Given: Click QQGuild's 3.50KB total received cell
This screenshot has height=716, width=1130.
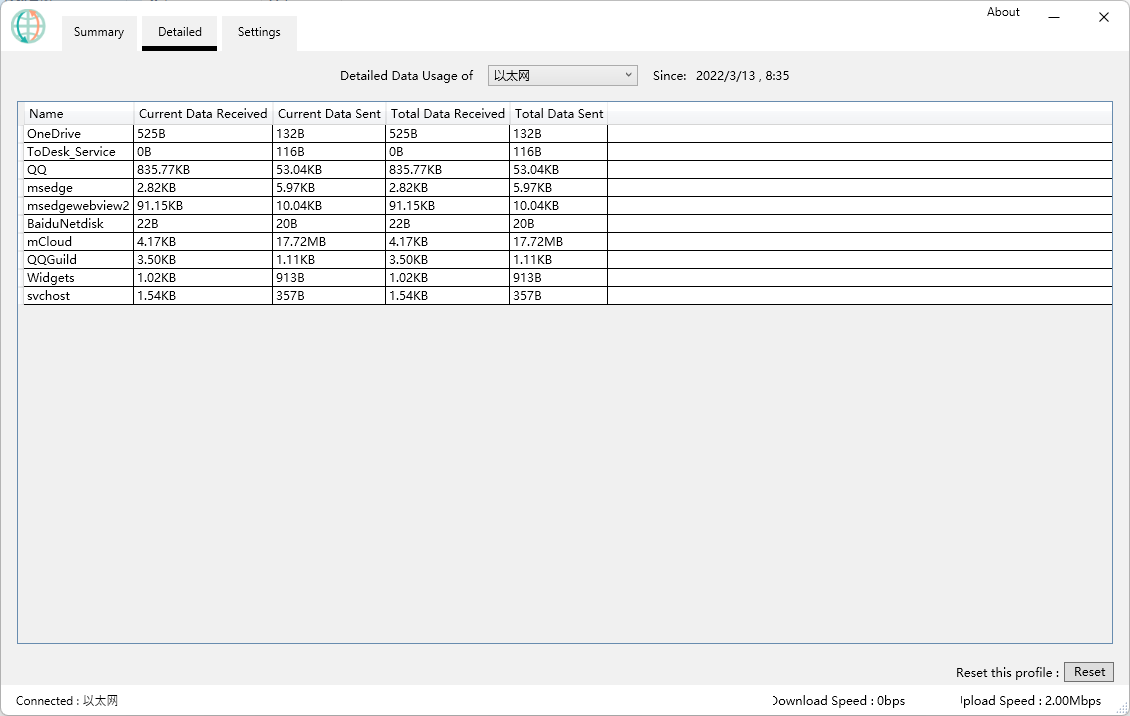Looking at the screenshot, I should pyautogui.click(x=448, y=260).
